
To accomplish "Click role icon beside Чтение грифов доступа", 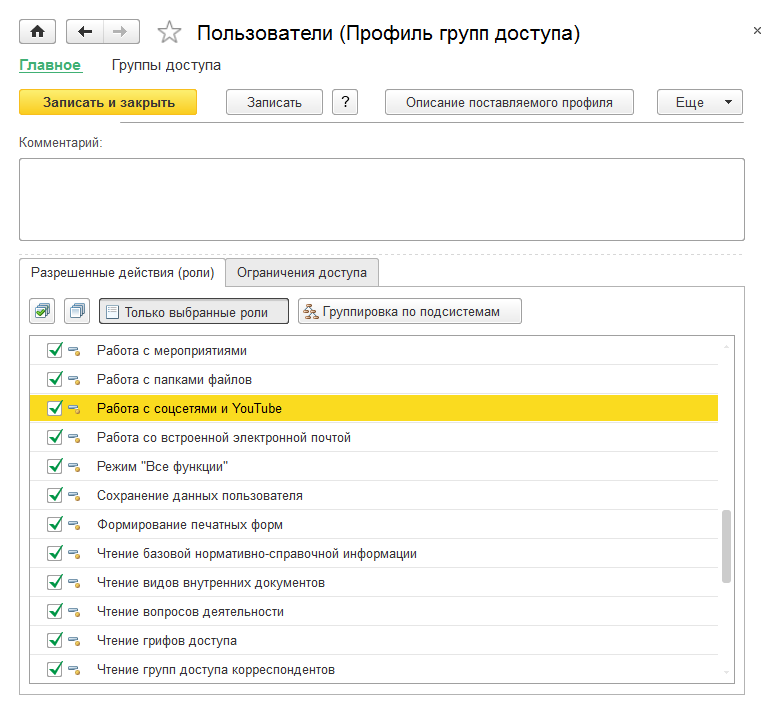I will 74,641.
